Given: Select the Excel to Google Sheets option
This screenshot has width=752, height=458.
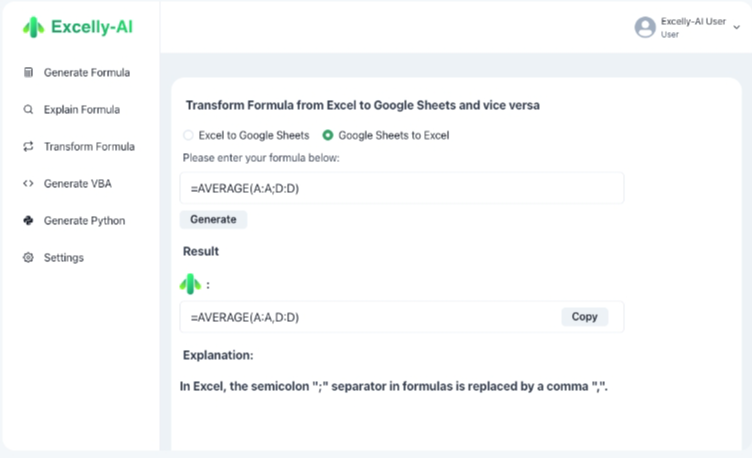Looking at the screenshot, I should (x=188, y=135).
